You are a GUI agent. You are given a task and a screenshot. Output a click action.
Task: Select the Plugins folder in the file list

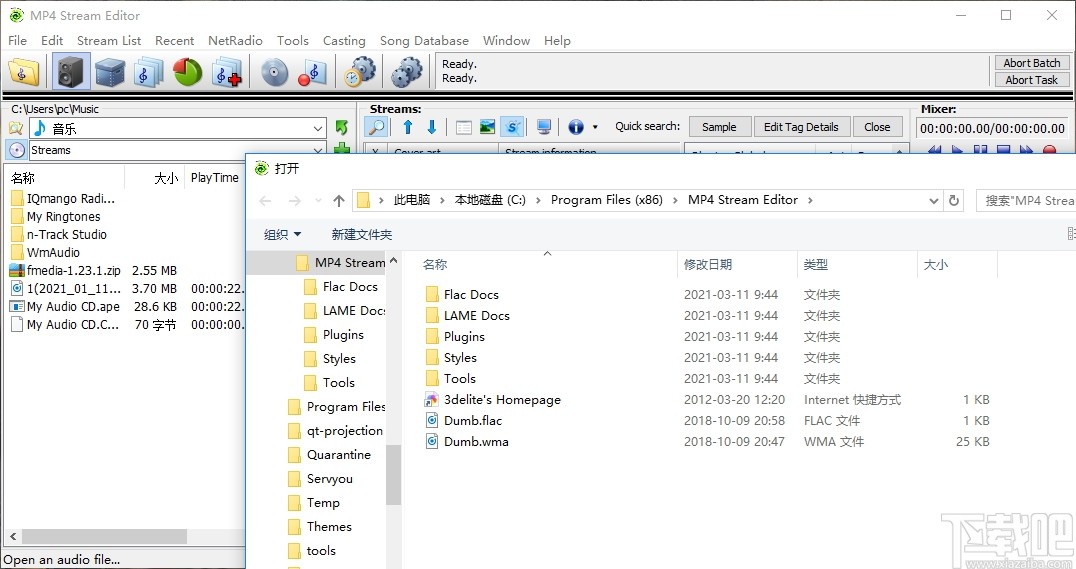tap(464, 337)
